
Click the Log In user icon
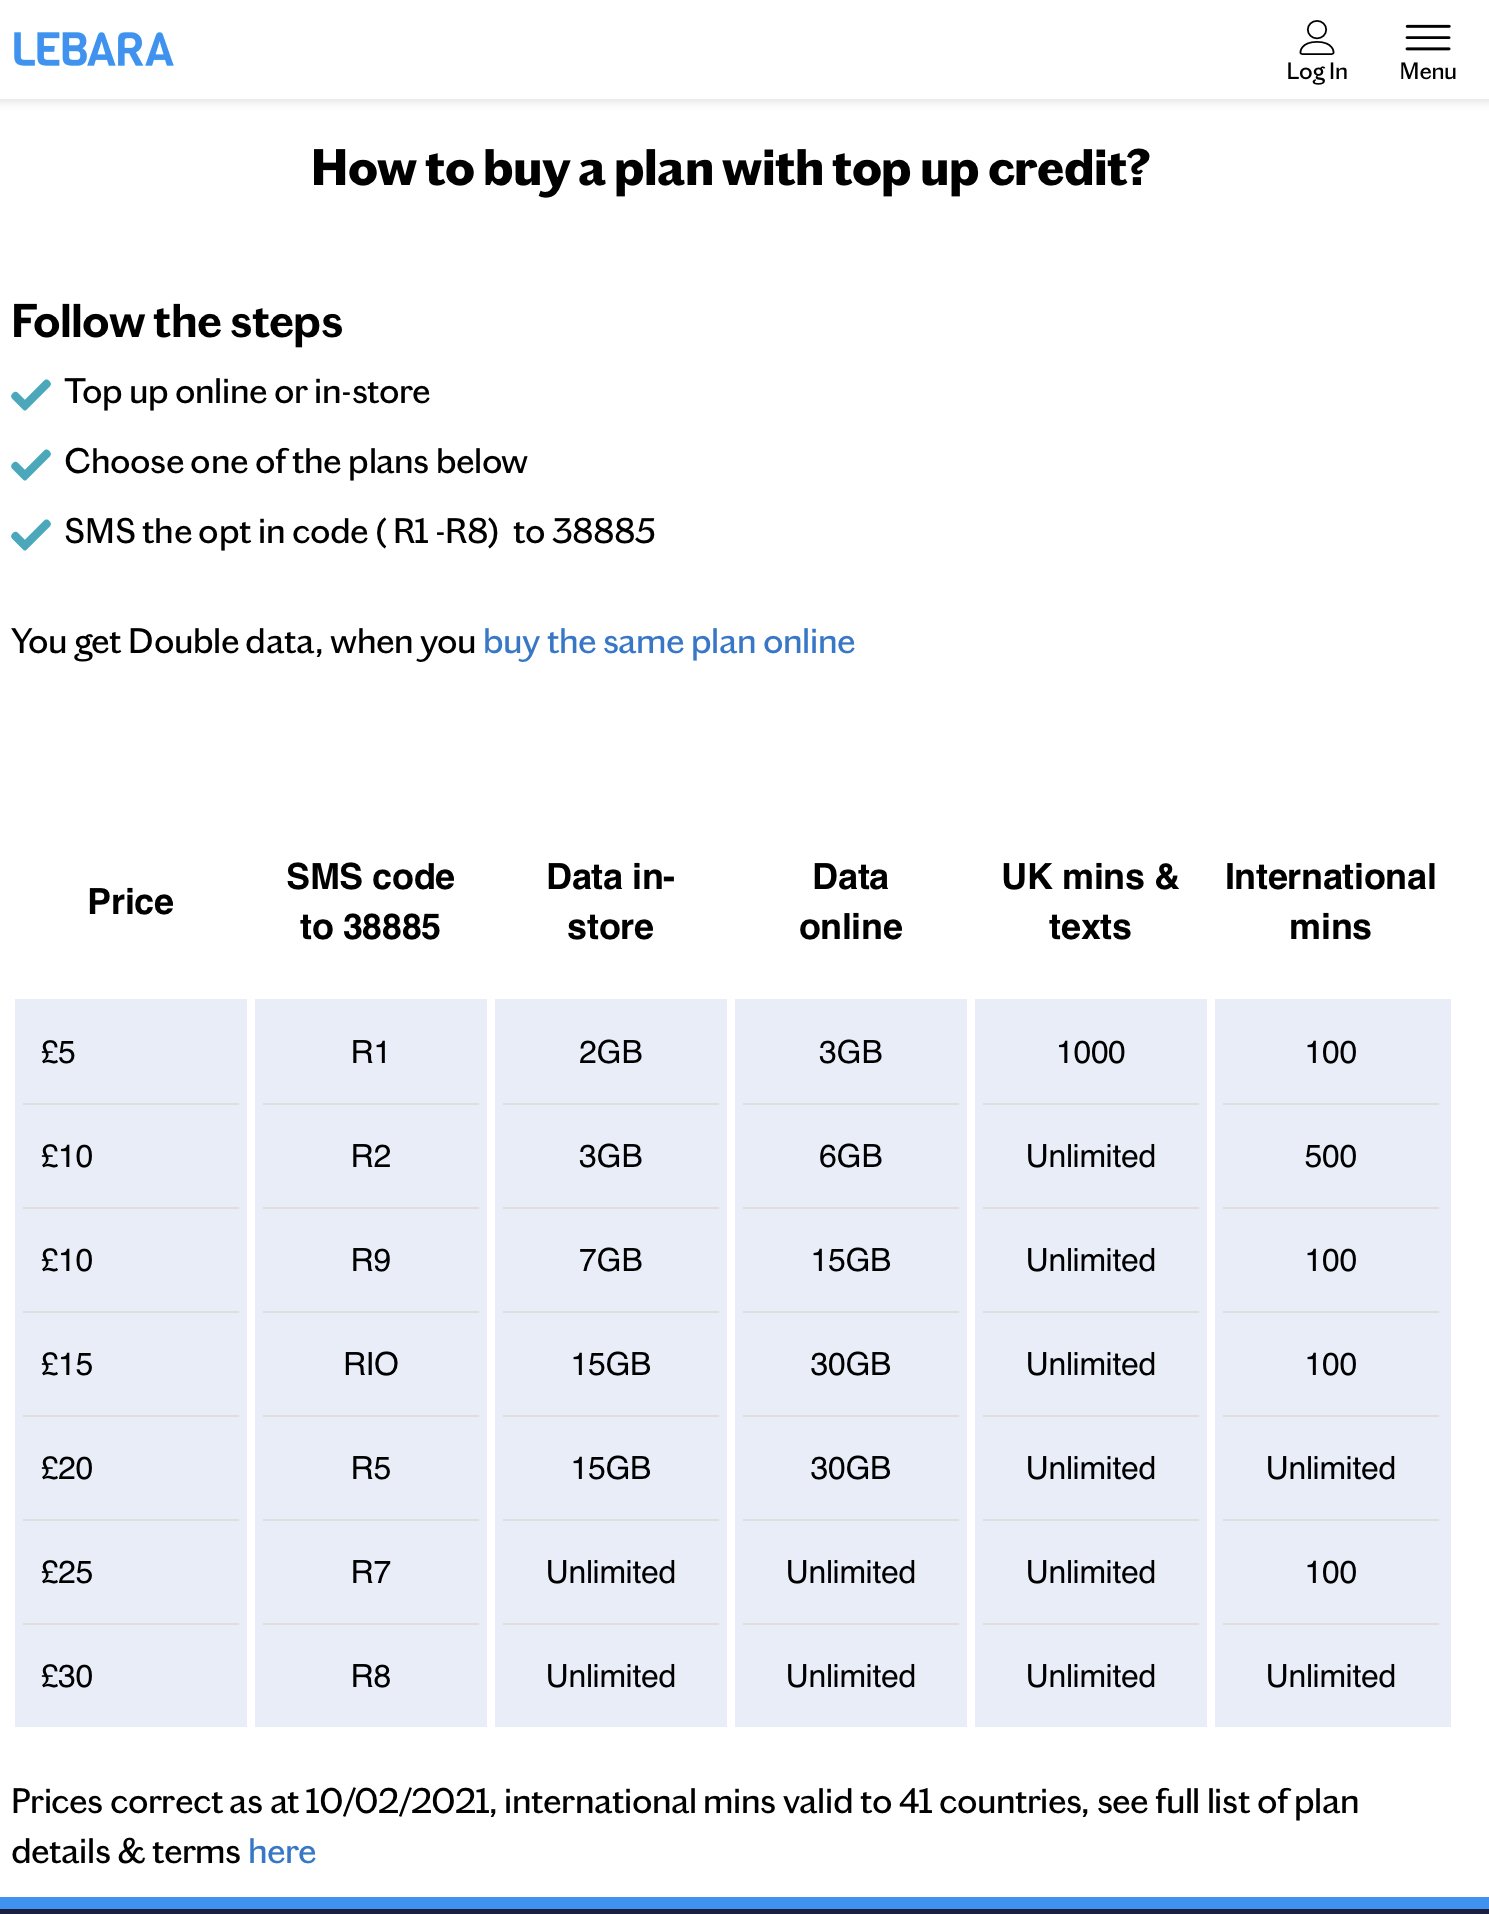[1317, 52]
